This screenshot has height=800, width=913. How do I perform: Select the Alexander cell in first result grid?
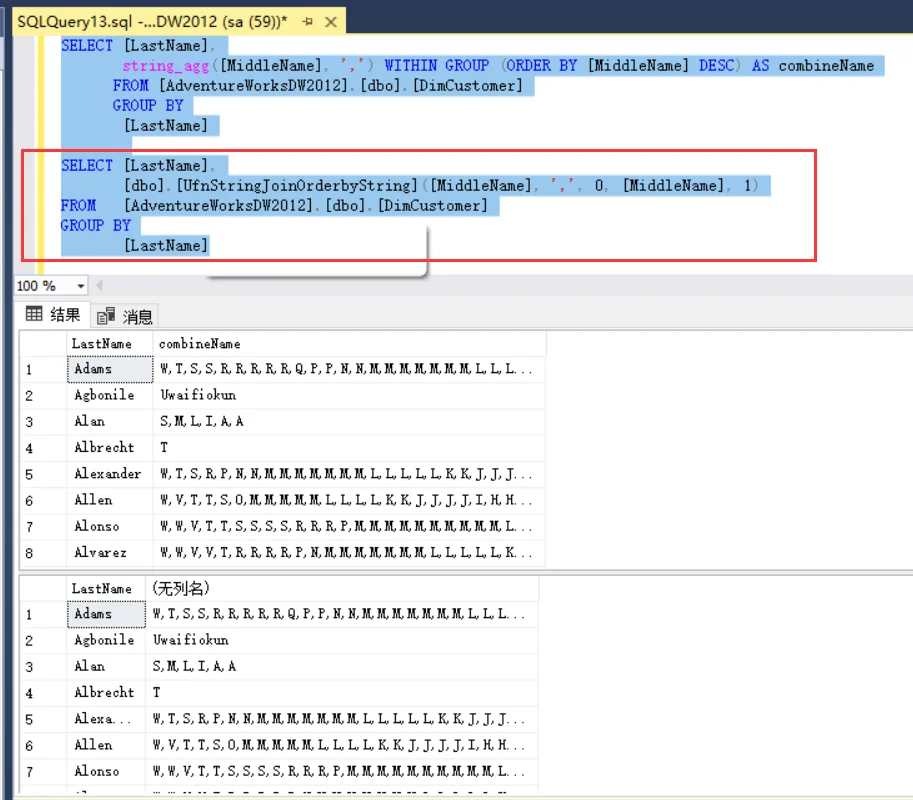coord(109,474)
